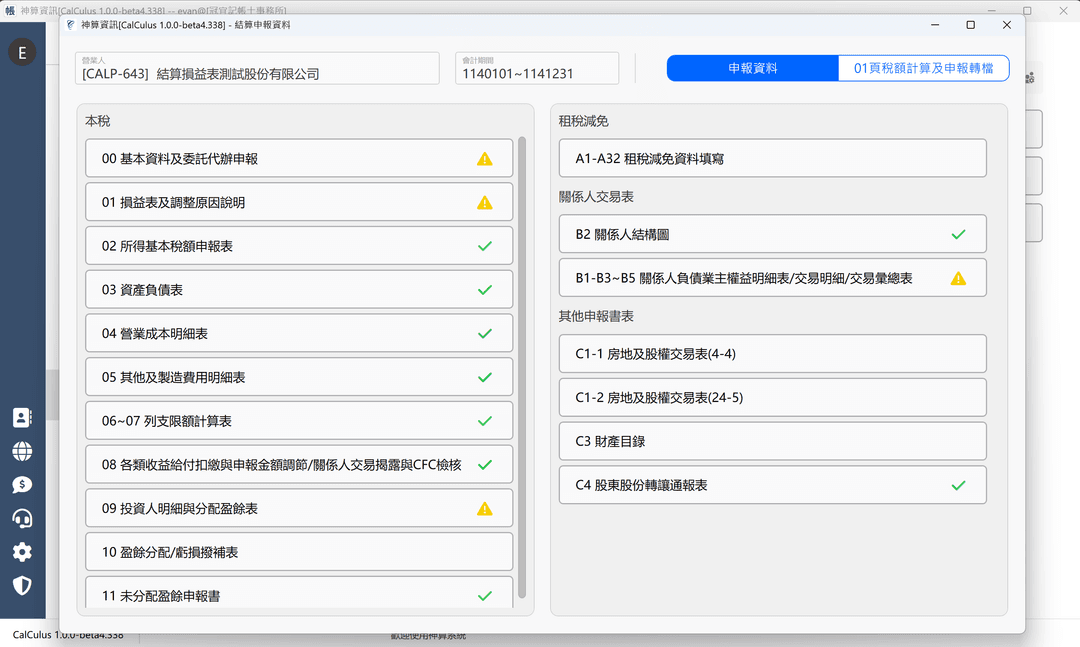
Task: Click the 會計期間 date range field
Action: click(537, 73)
